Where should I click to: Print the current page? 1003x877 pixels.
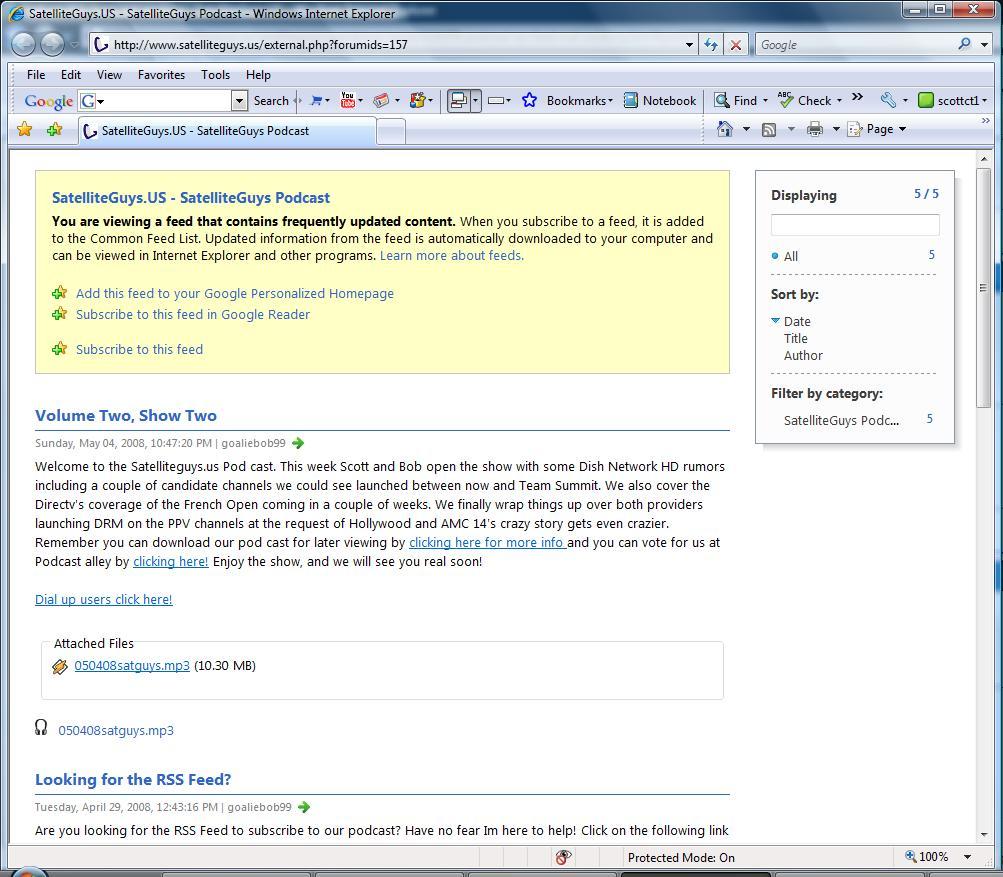click(x=814, y=130)
